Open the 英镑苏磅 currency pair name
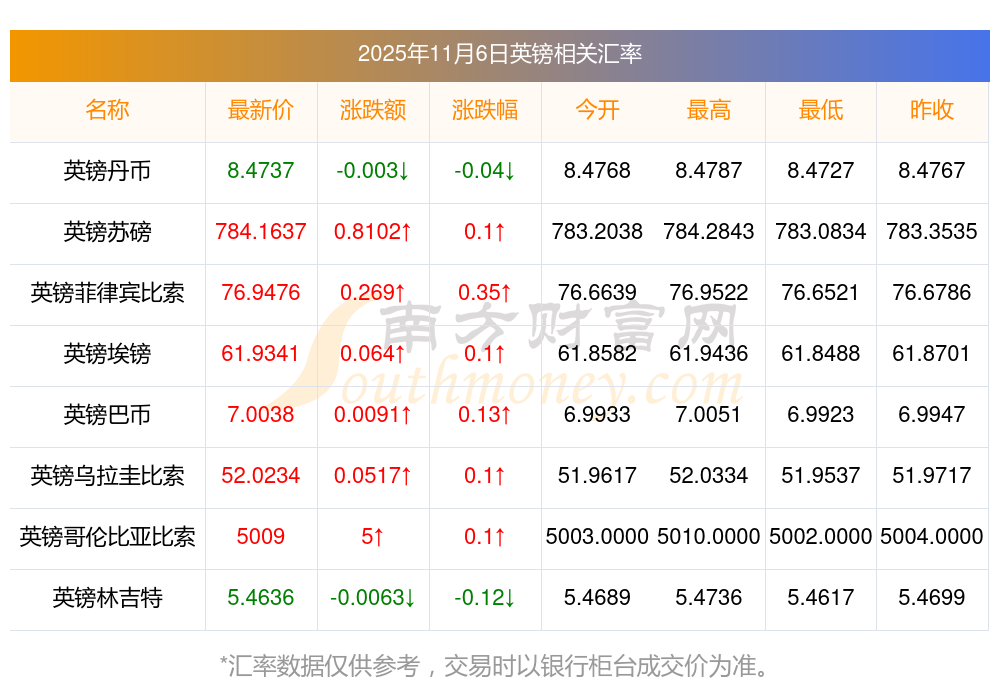This screenshot has height=697, width=1000. (107, 232)
